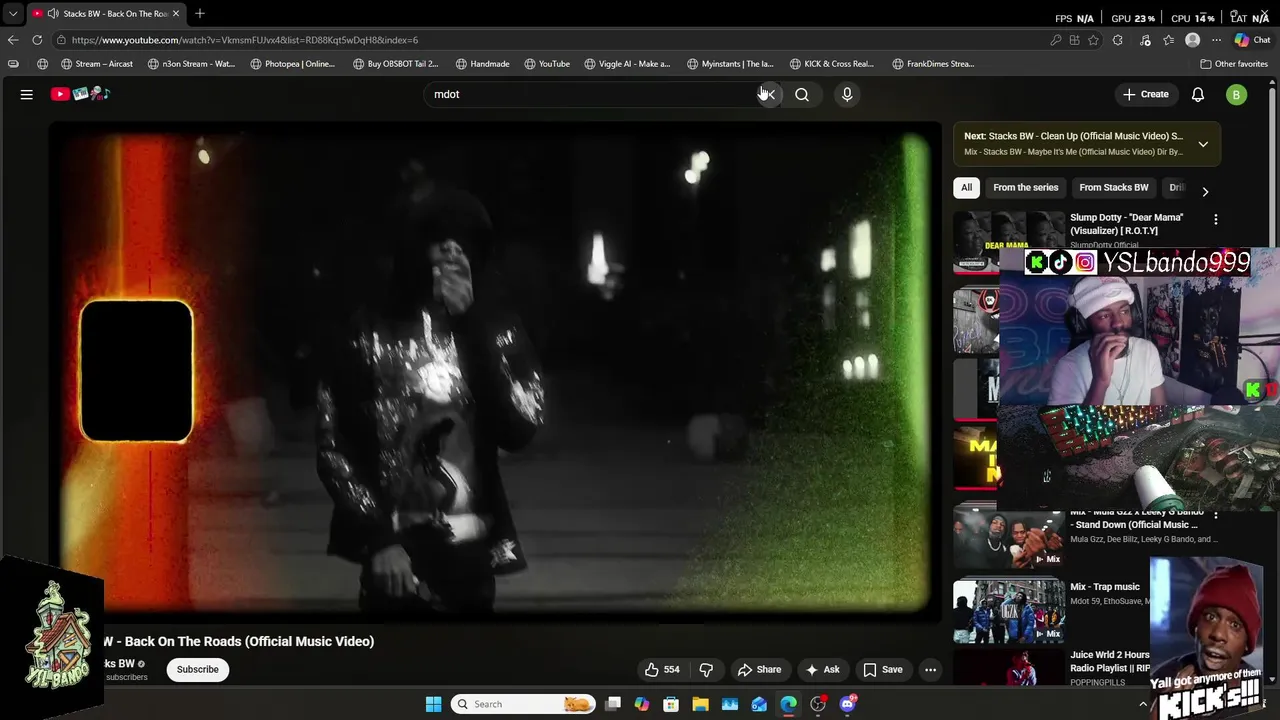The width and height of the screenshot is (1280, 720).
Task: Open Discord from the taskbar
Action: (848, 704)
